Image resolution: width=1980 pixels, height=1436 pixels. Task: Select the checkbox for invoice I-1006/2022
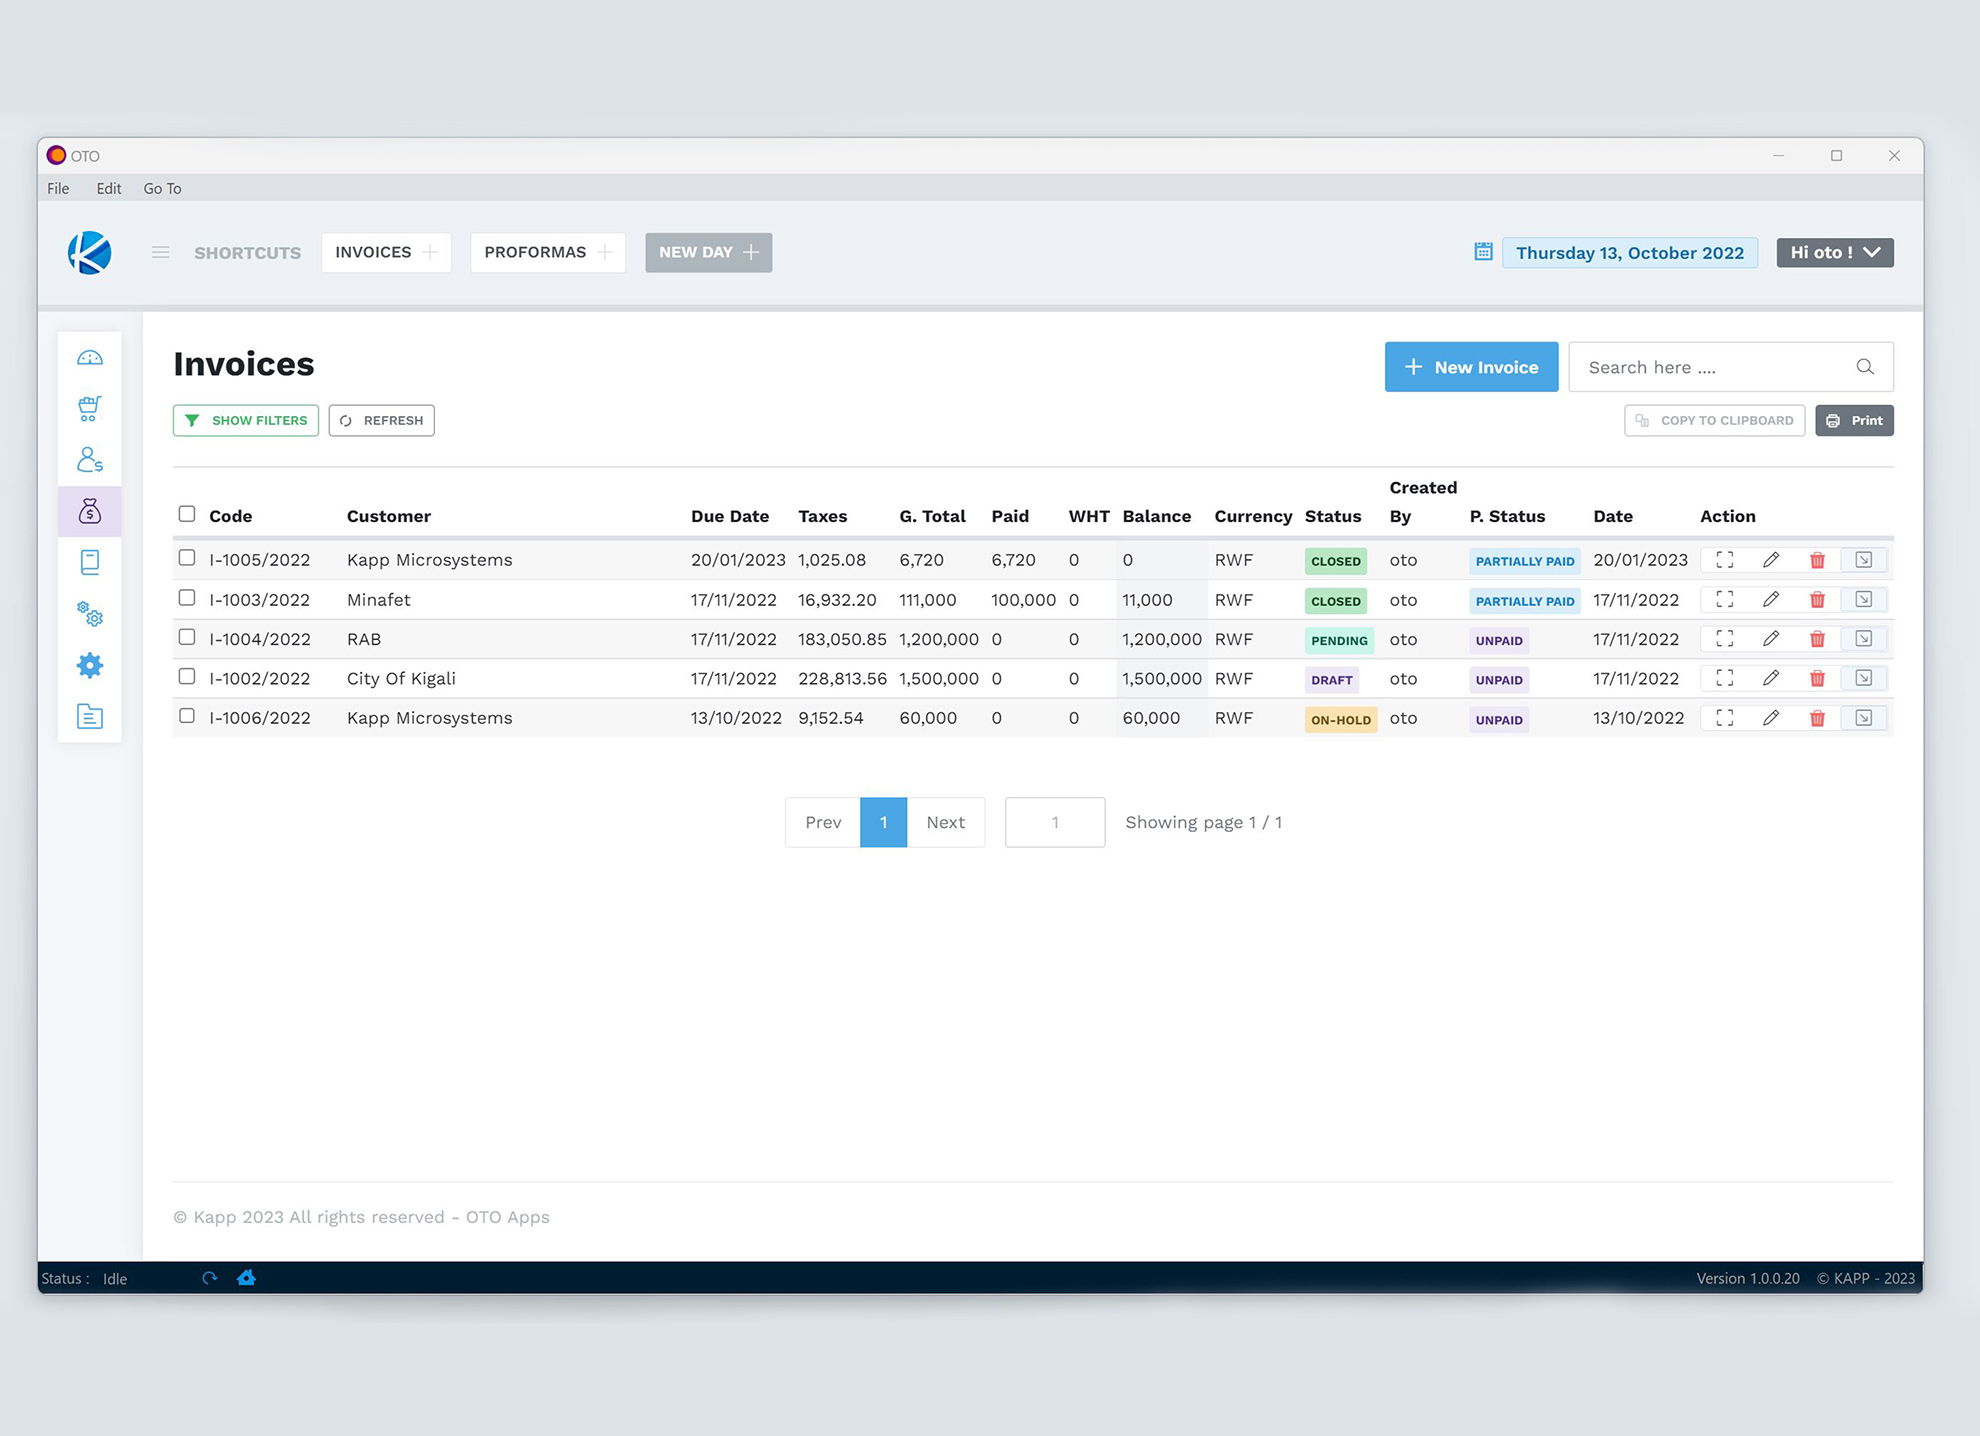point(187,716)
